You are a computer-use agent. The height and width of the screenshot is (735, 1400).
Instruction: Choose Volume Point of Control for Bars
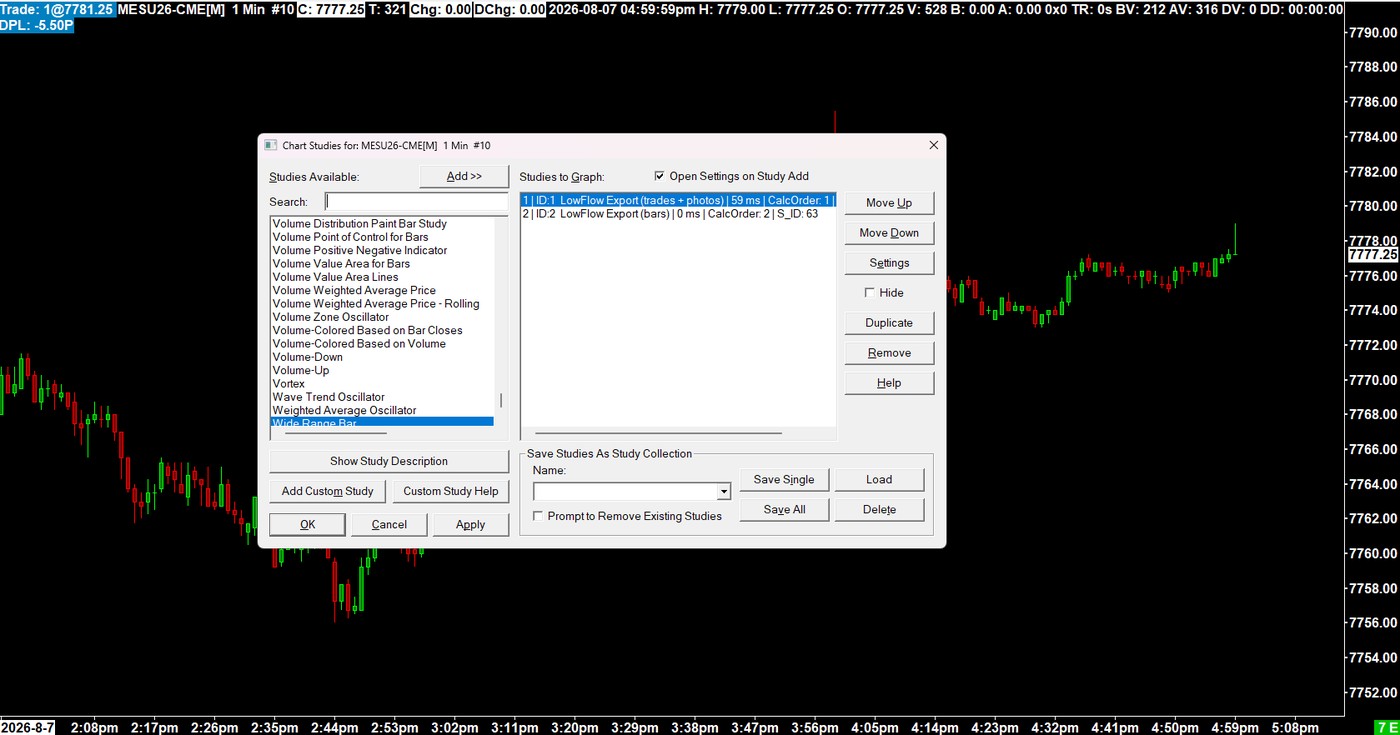382,237
